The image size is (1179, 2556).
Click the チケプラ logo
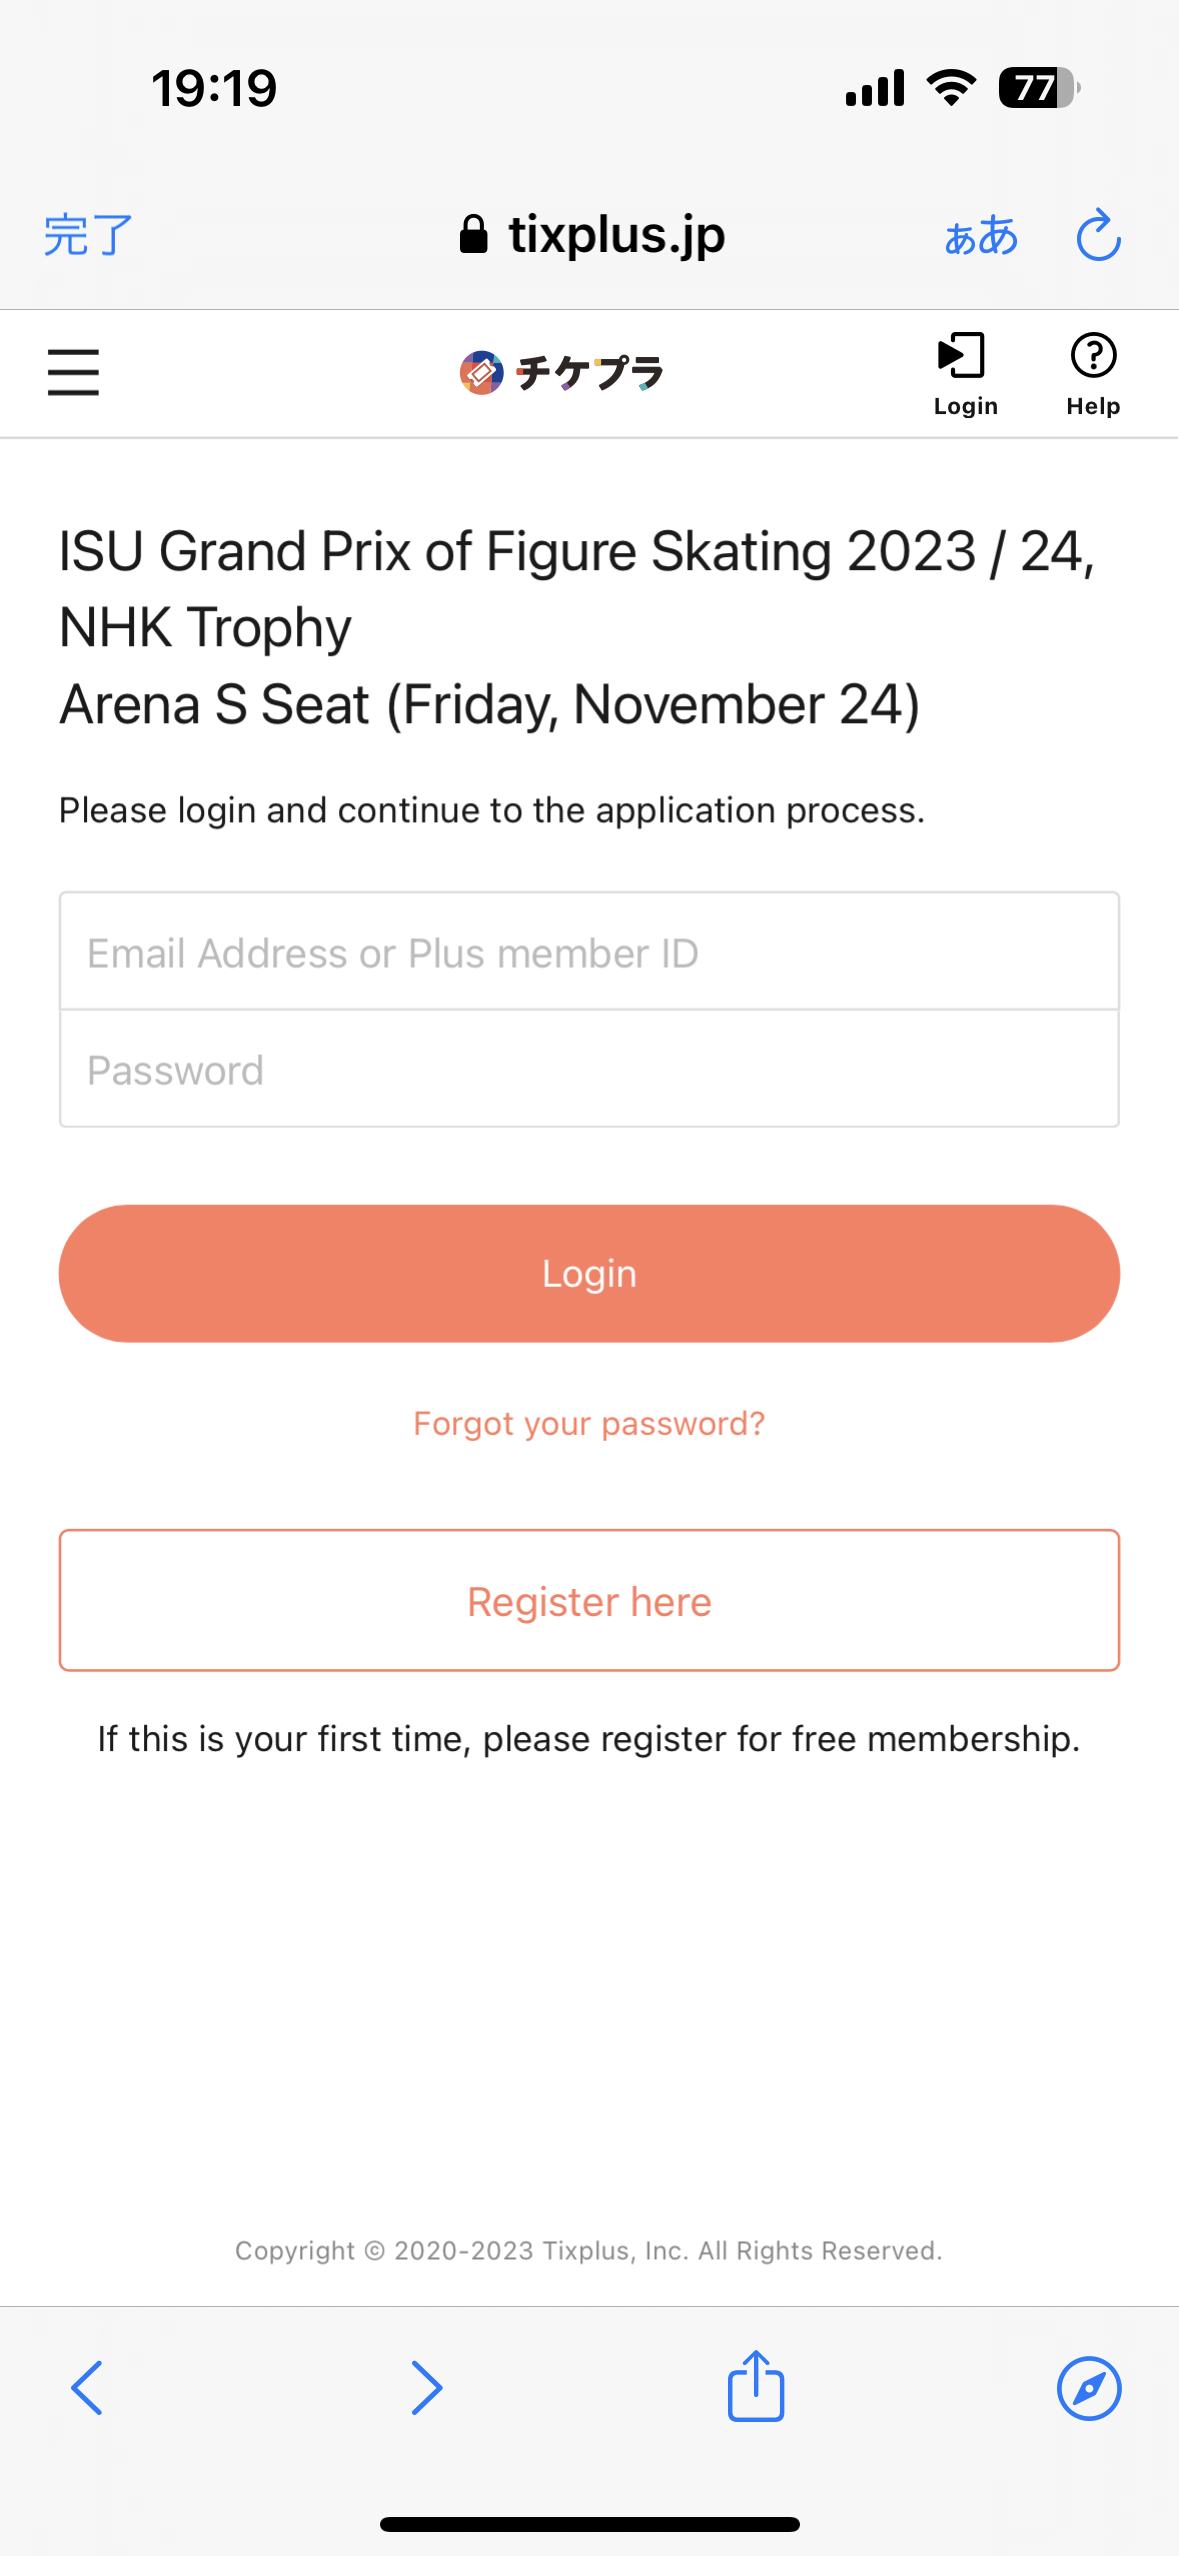[x=561, y=372]
